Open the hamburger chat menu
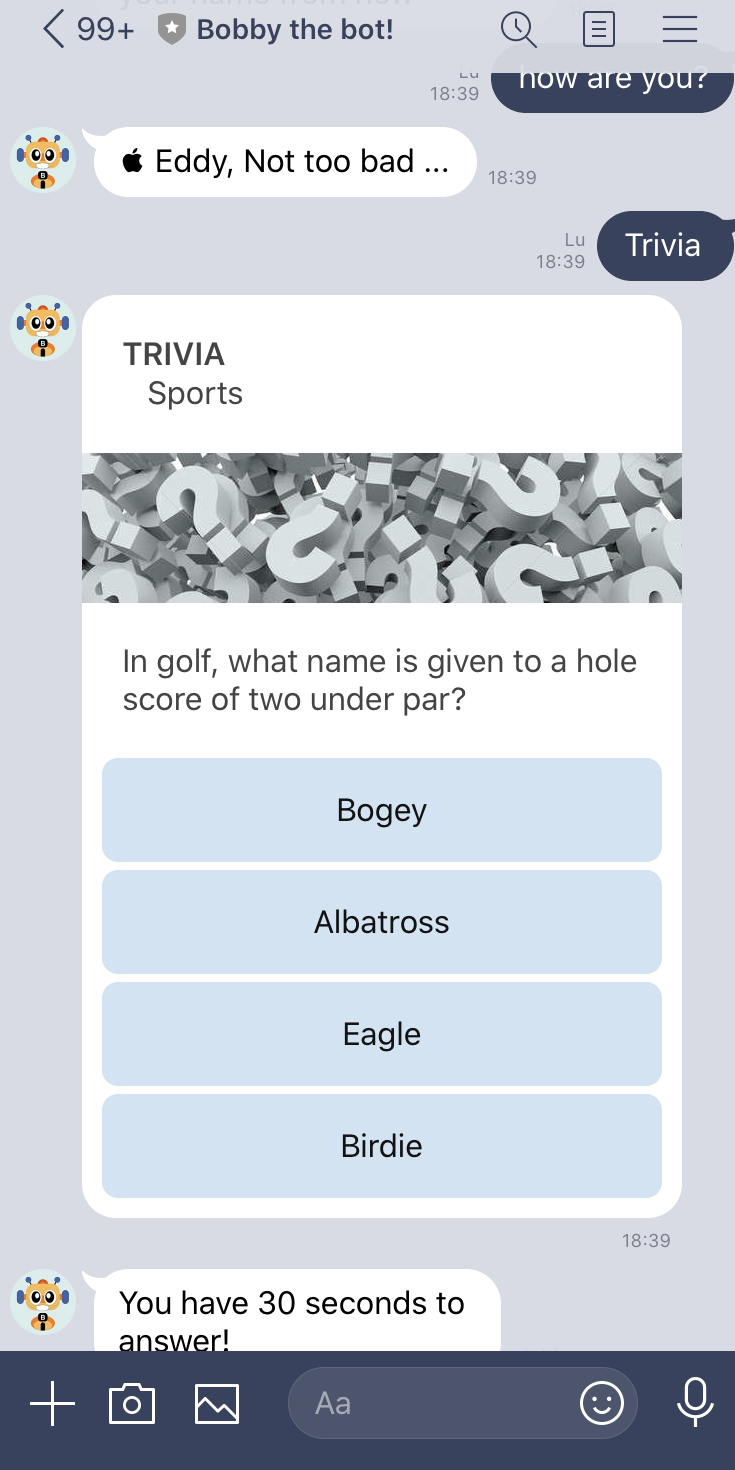The image size is (735, 1470). (x=680, y=29)
